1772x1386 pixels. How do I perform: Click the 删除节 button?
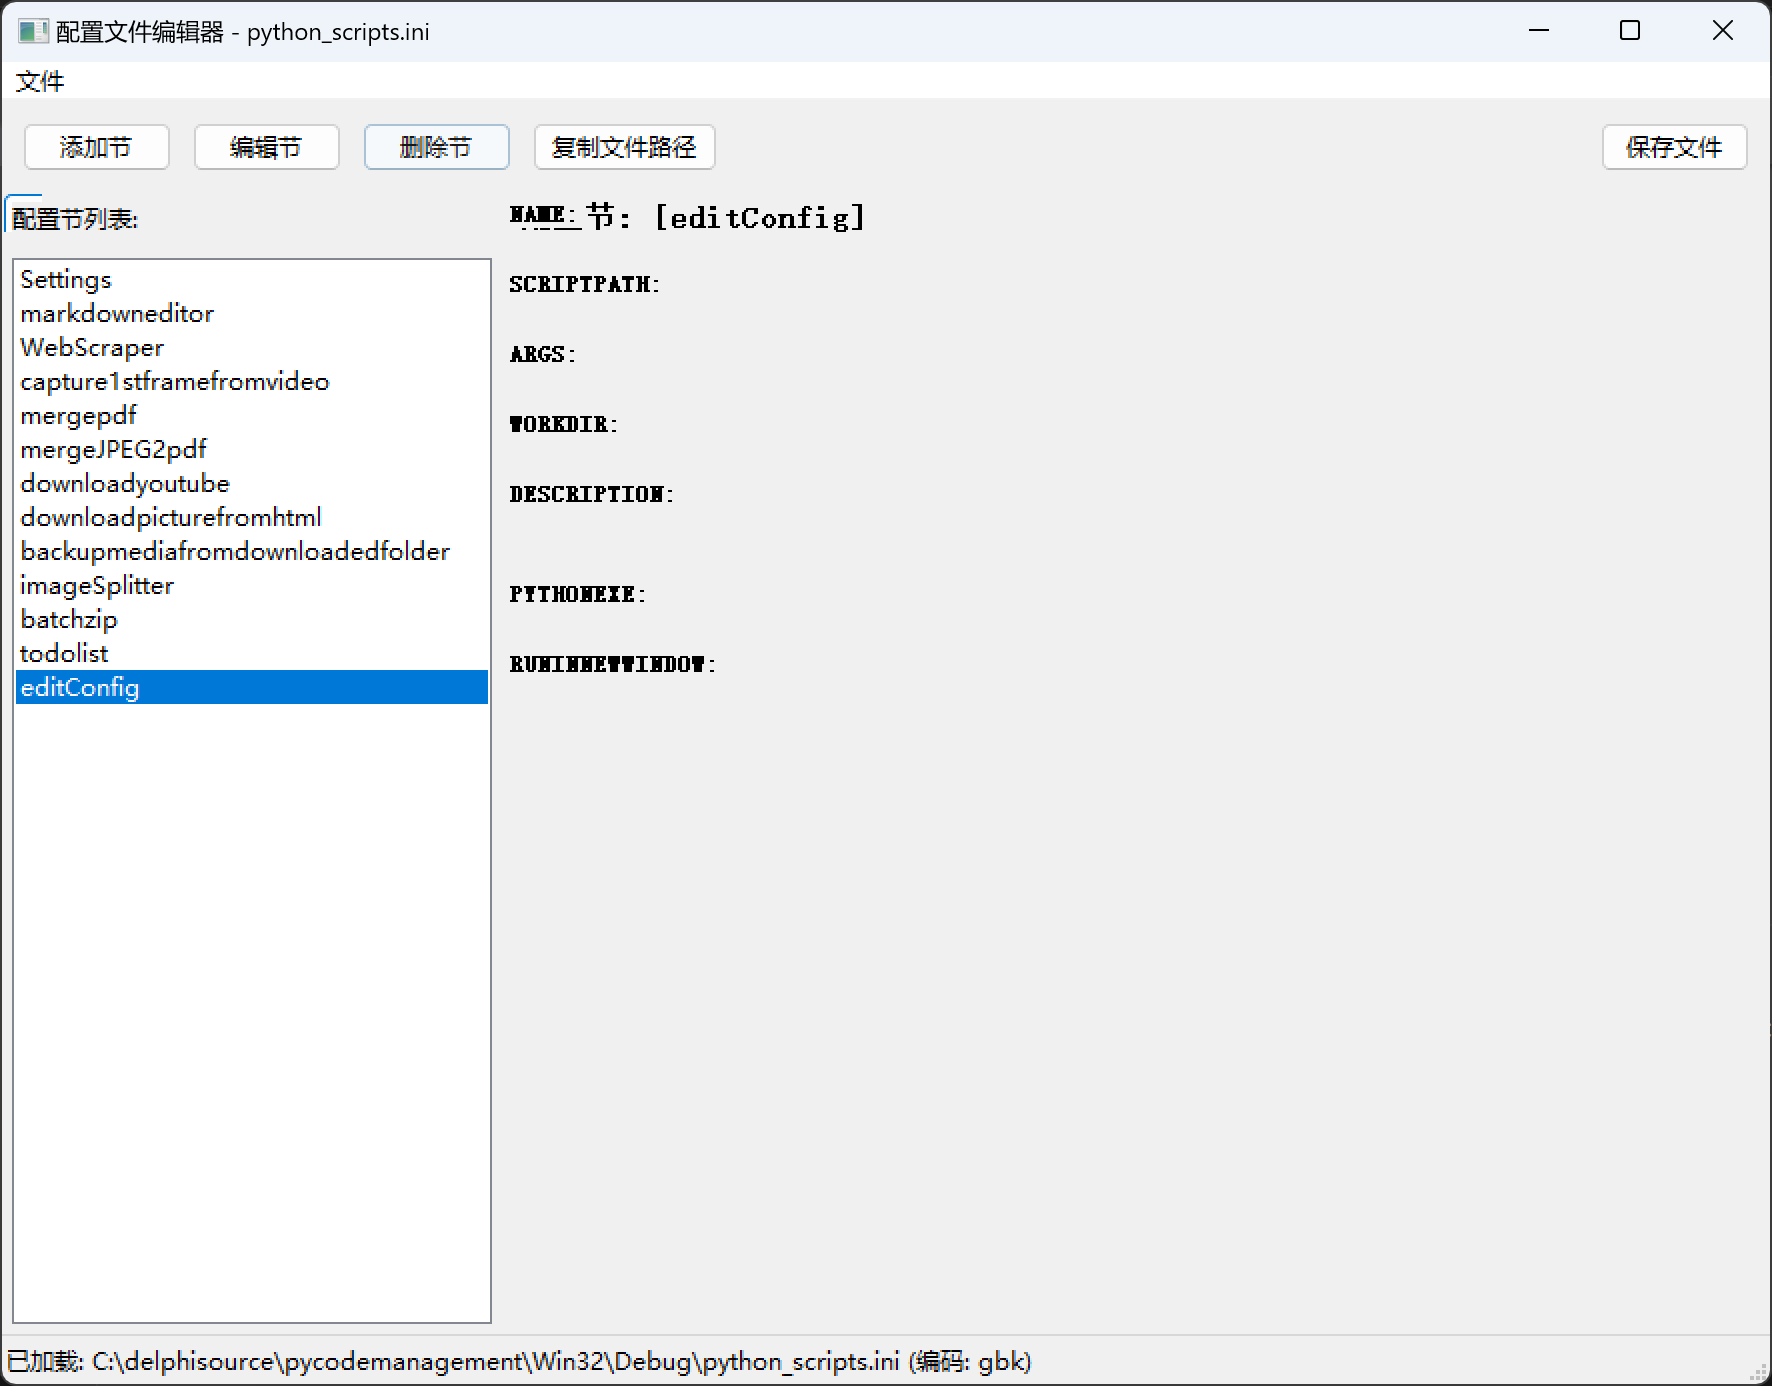point(436,147)
